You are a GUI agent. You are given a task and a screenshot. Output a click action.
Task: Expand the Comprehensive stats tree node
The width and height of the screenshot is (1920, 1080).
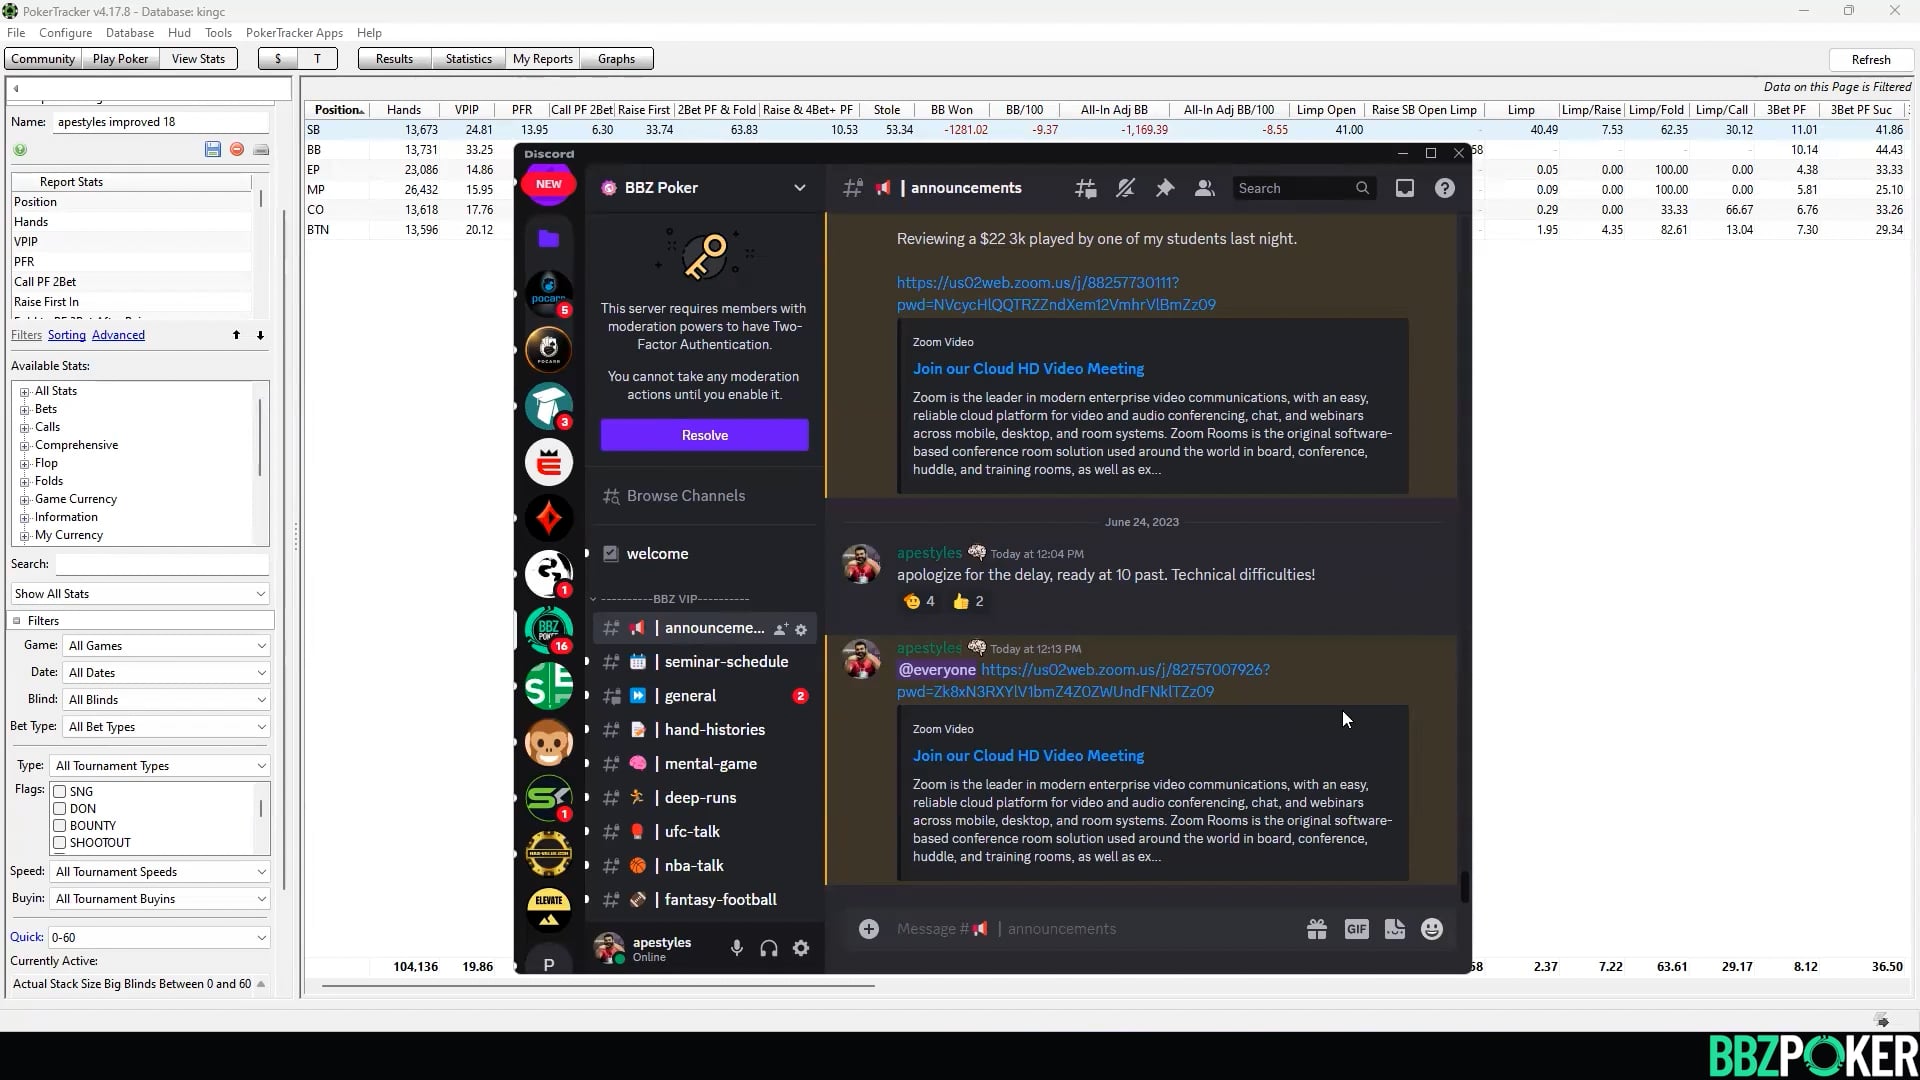(x=25, y=446)
